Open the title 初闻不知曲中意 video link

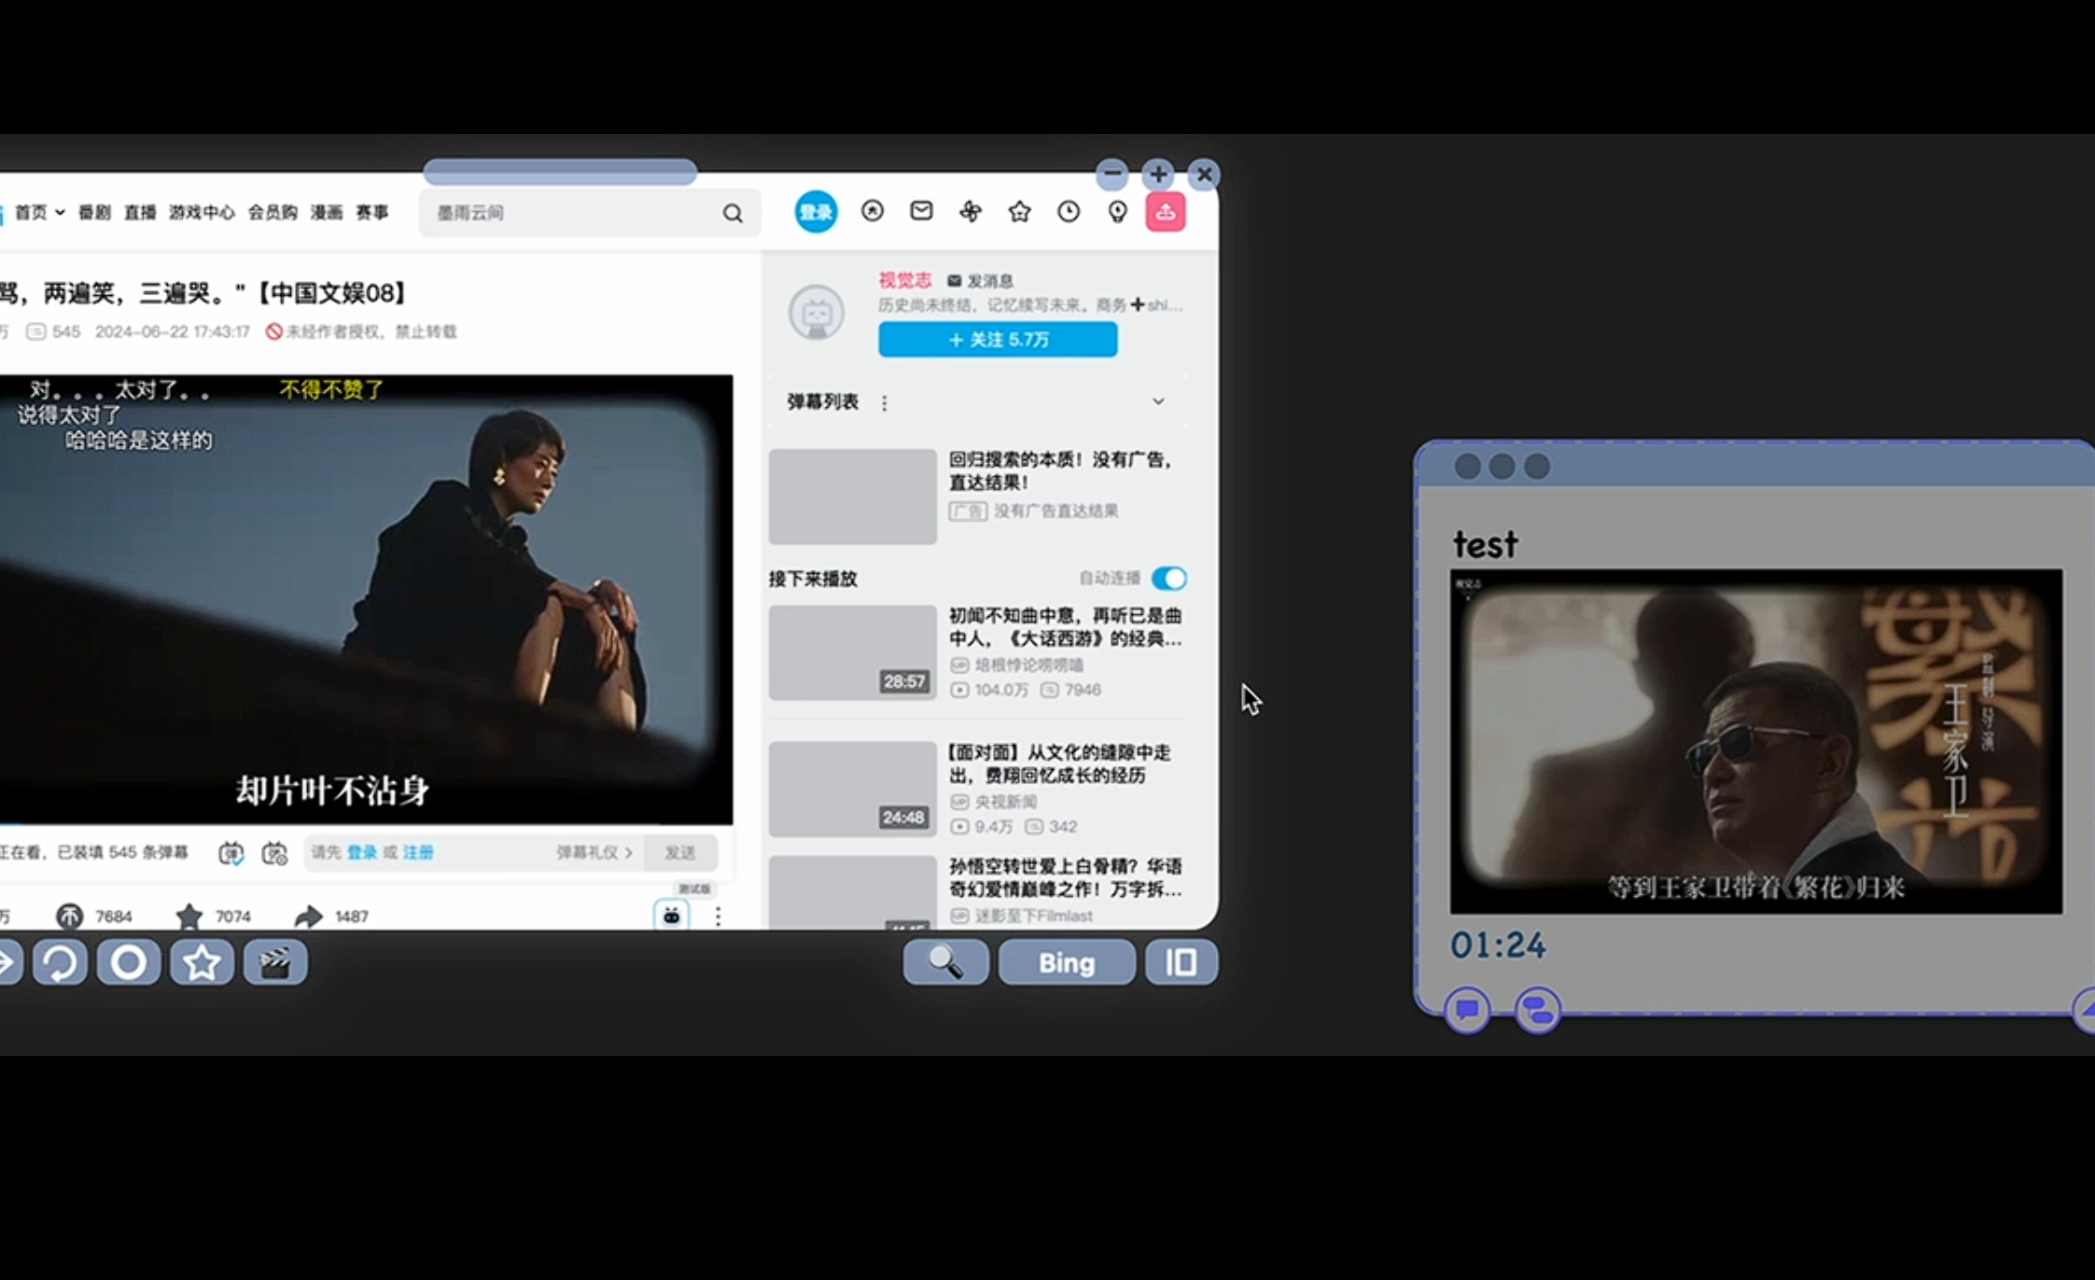tap(1066, 627)
